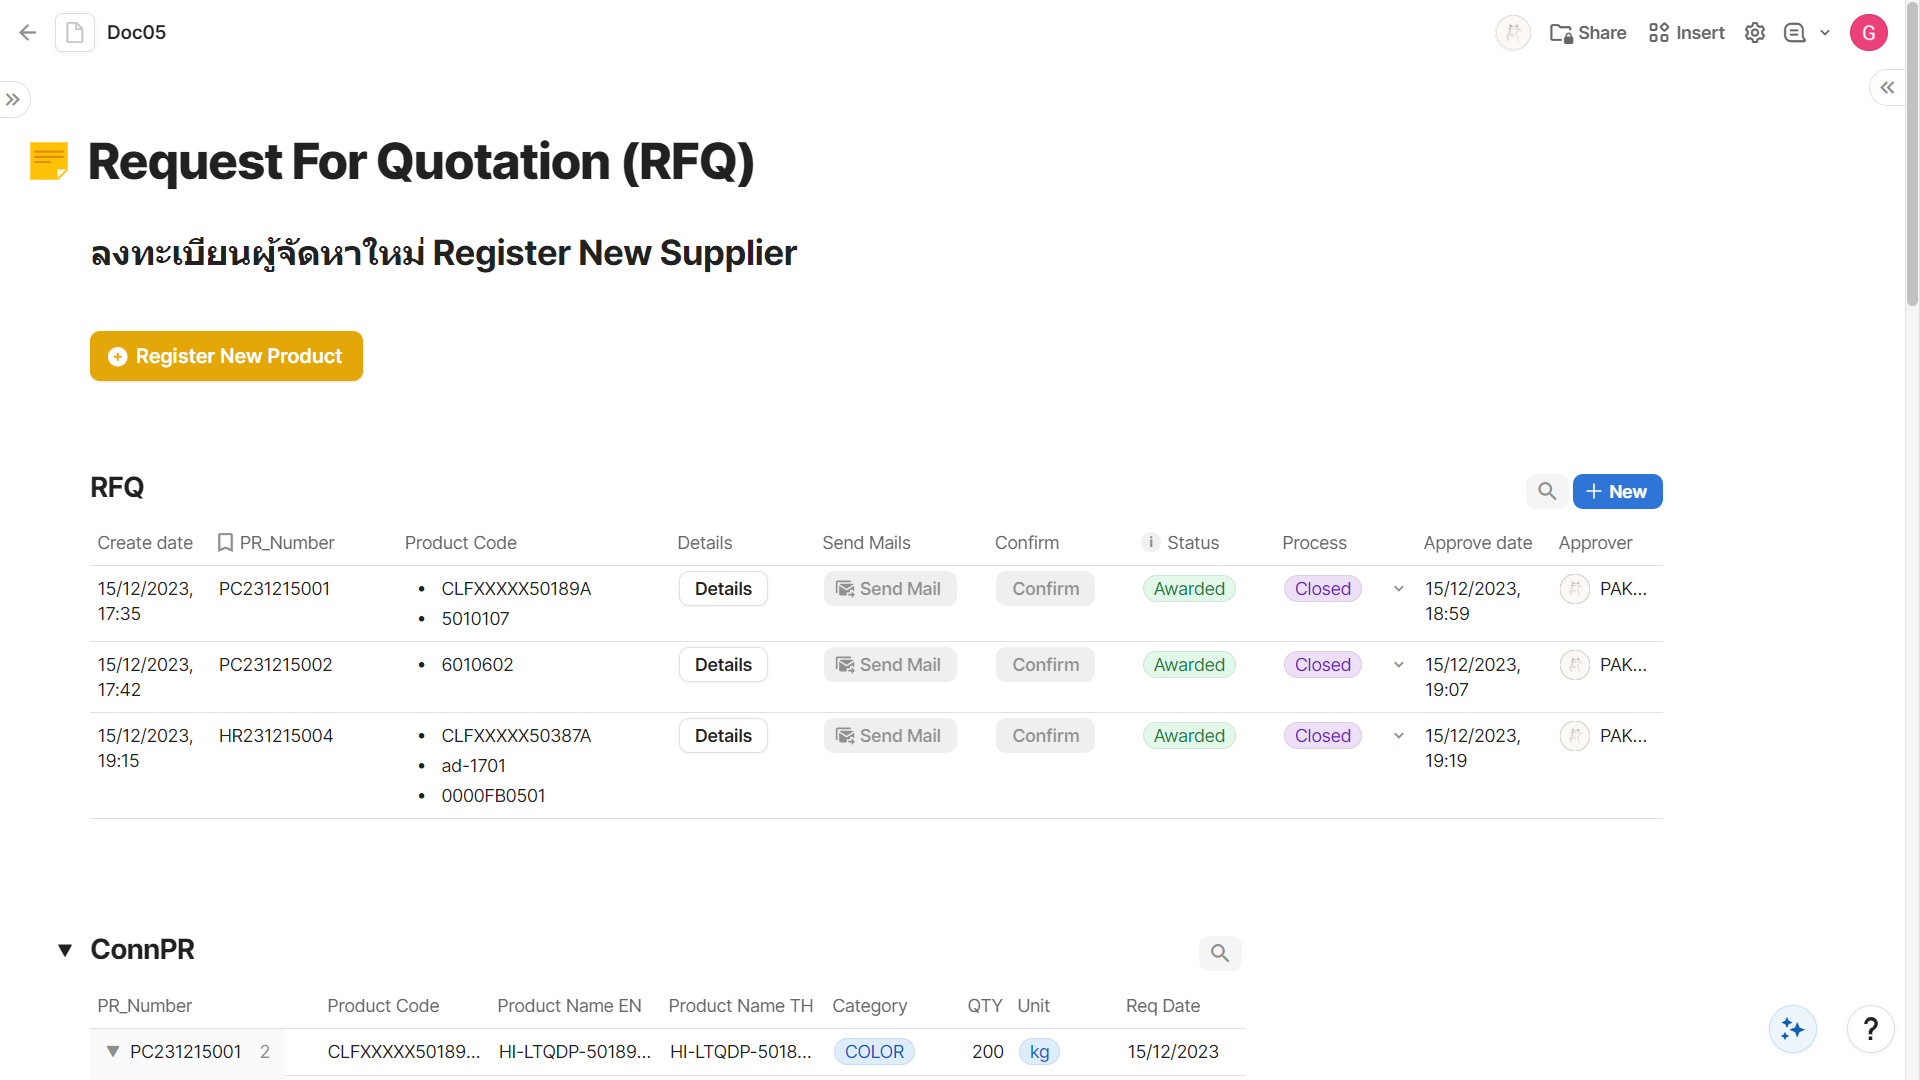Search the RFQ table
Screen dimensions: 1920x1080
[1547, 491]
